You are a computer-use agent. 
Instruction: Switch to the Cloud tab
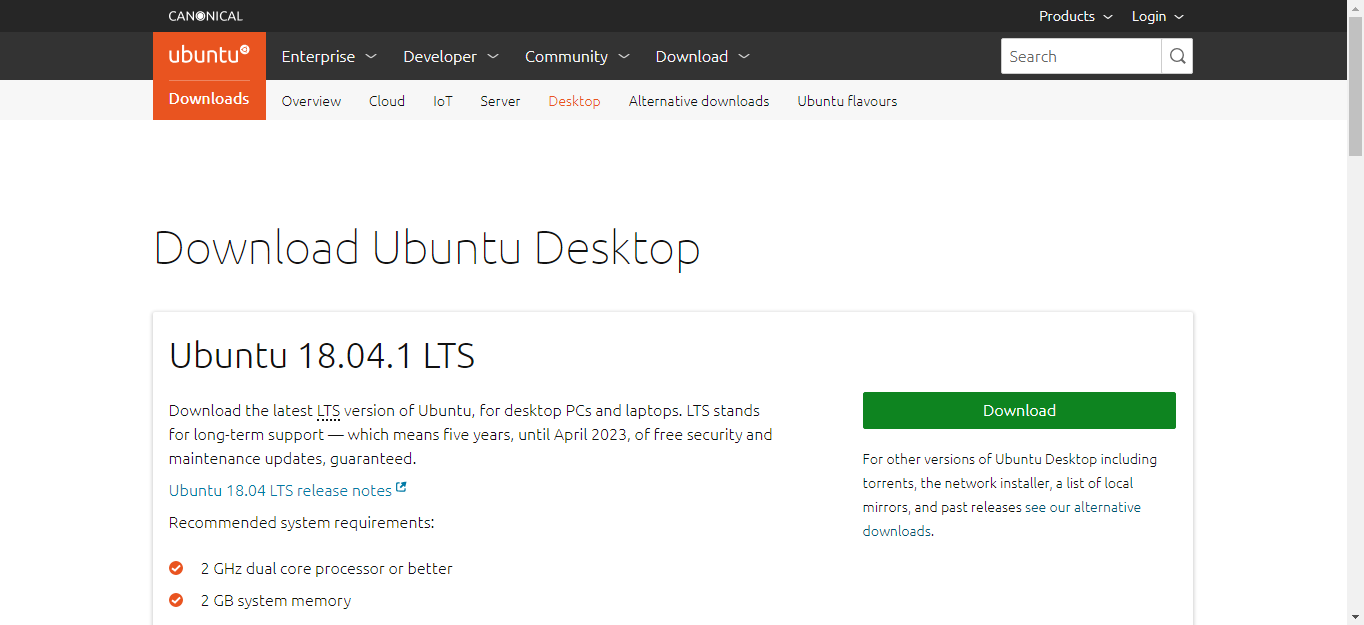[387, 101]
